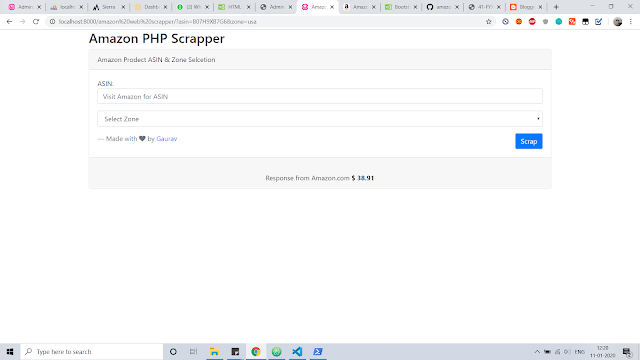Click the Amazon PHP Scrapper heading

click(157, 38)
